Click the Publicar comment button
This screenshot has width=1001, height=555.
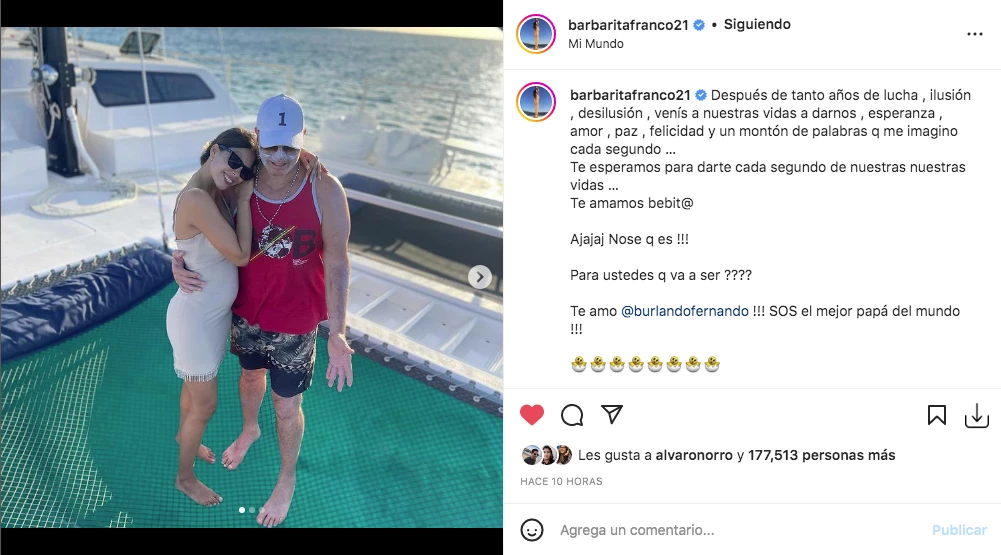pyautogui.click(x=959, y=530)
